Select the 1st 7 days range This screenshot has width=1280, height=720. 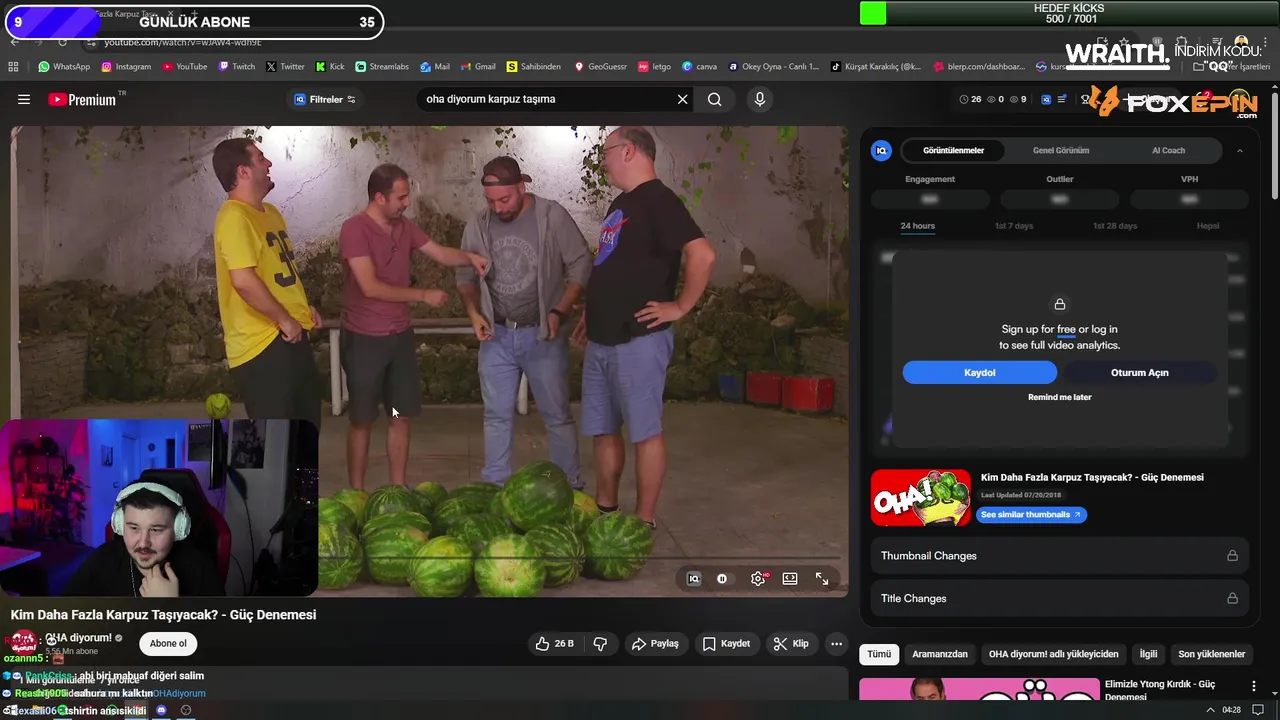[x=1014, y=226]
